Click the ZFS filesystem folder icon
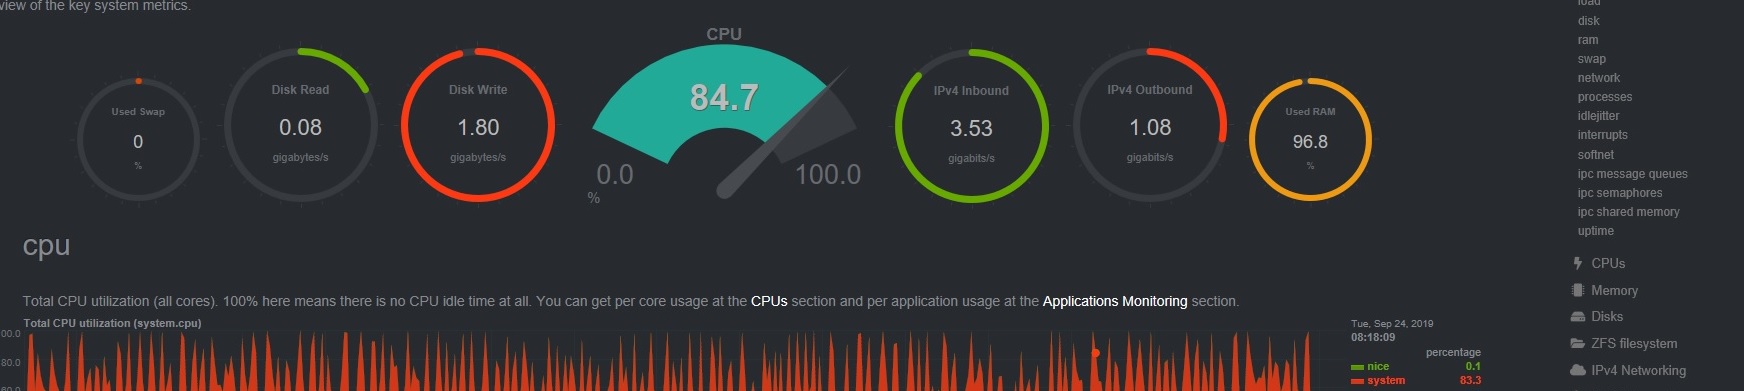Screen dimensions: 1744x391 click(x=1578, y=343)
